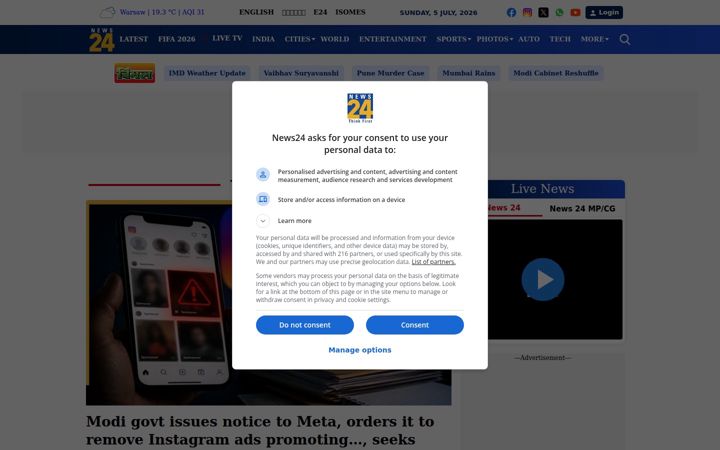Open the E24 site link
Image resolution: width=720 pixels, height=450 pixels.
pos(320,12)
